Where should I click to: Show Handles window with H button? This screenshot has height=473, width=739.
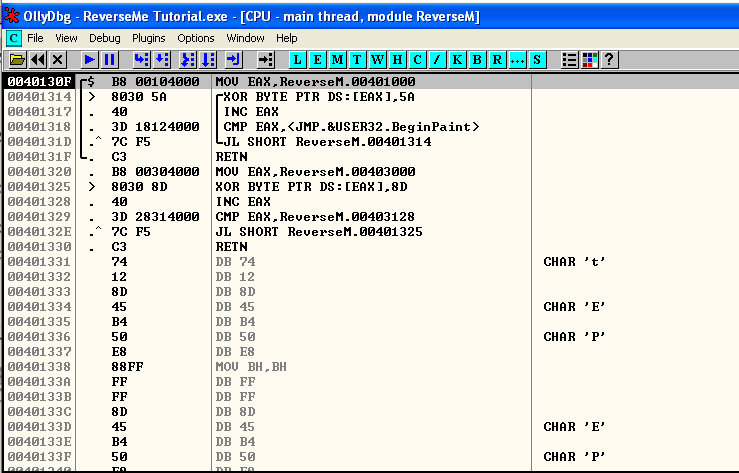[x=397, y=60]
